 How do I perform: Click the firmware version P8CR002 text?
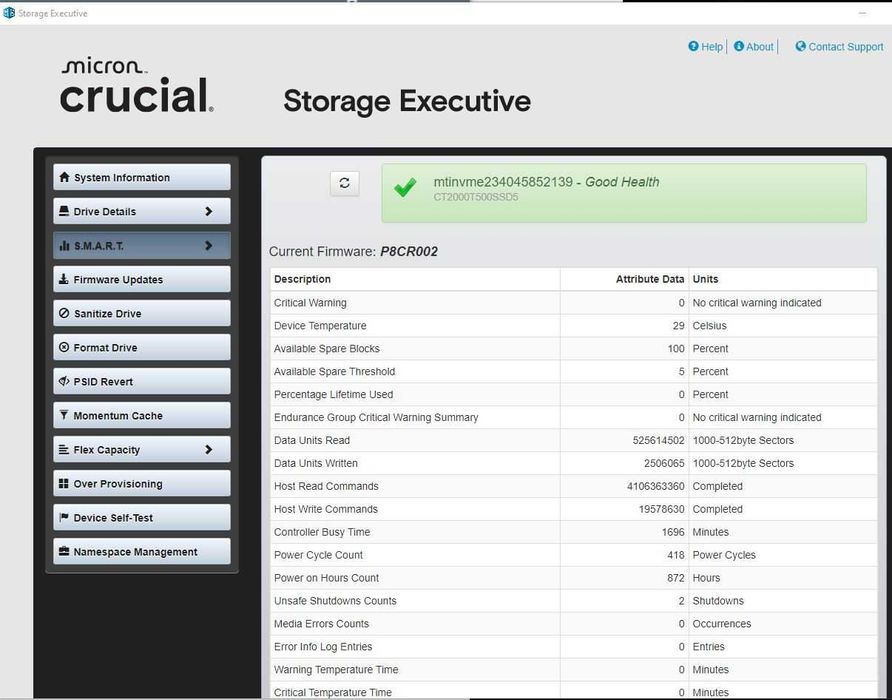click(x=408, y=252)
